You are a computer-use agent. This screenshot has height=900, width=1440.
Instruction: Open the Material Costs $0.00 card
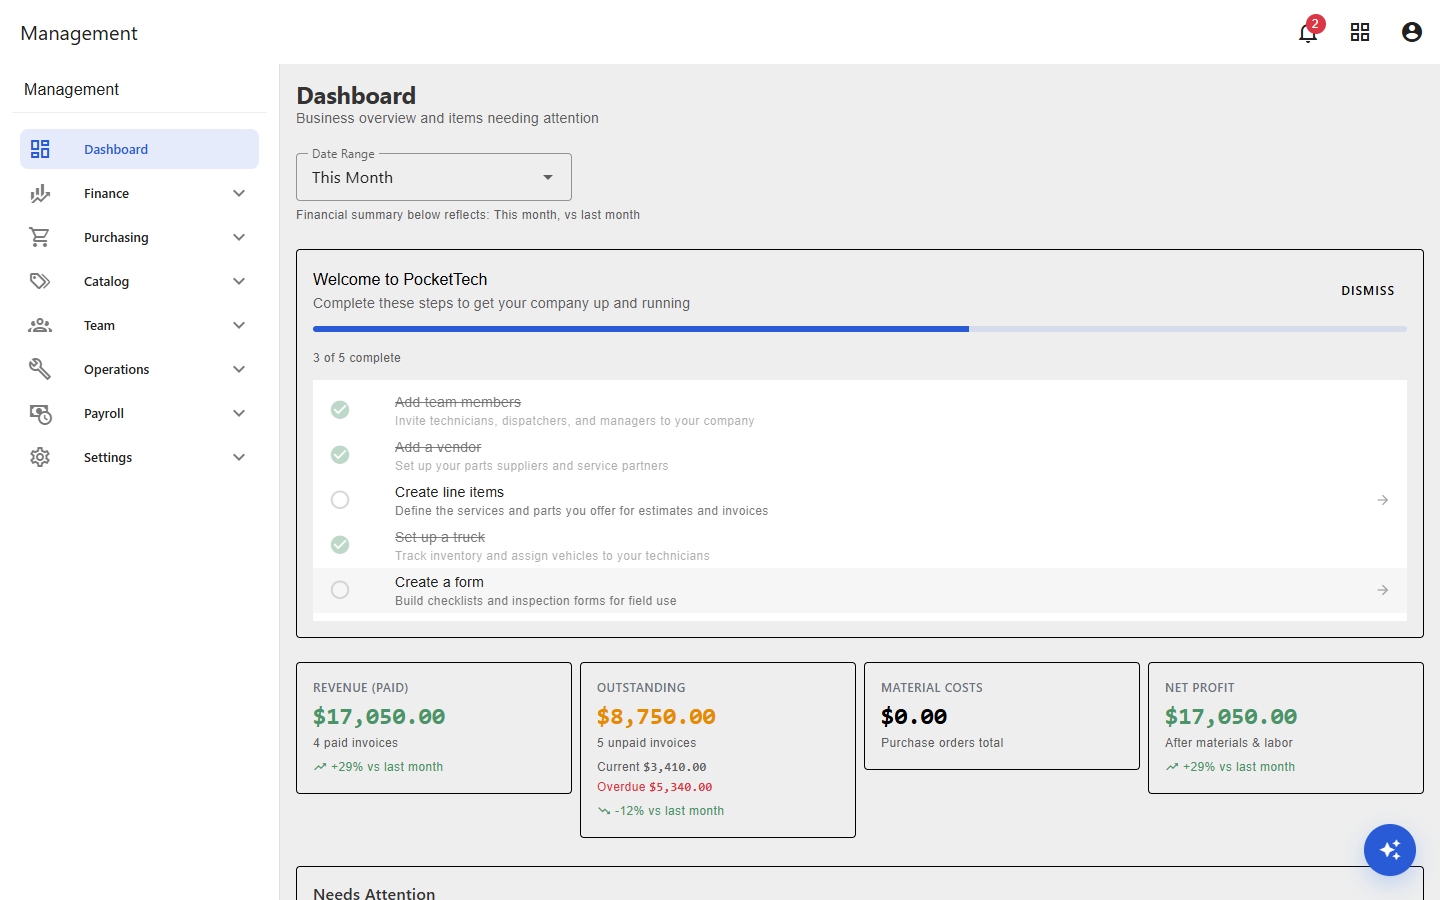pos(1002,716)
